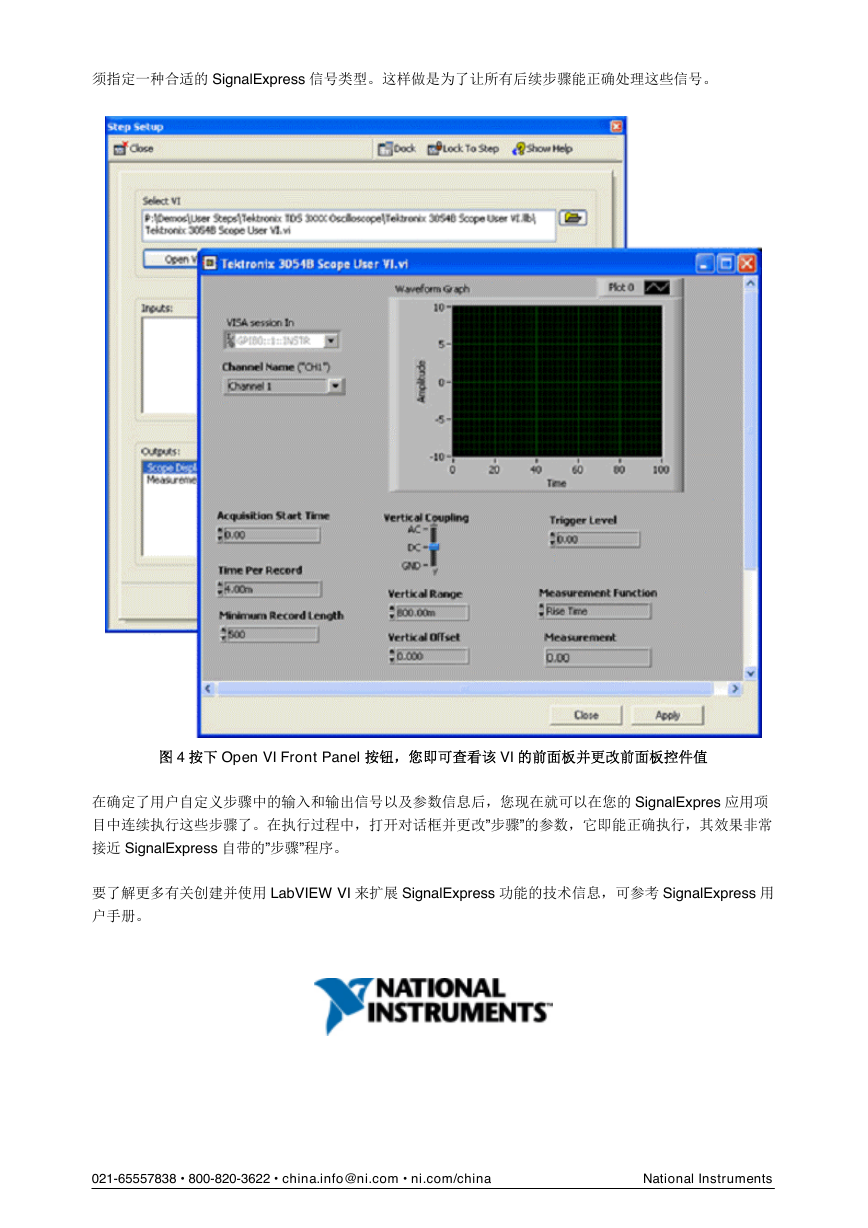Click the Vertical Range stepper arrows
Image resolution: width=868 pixels, height=1228 pixels.
click(392, 612)
